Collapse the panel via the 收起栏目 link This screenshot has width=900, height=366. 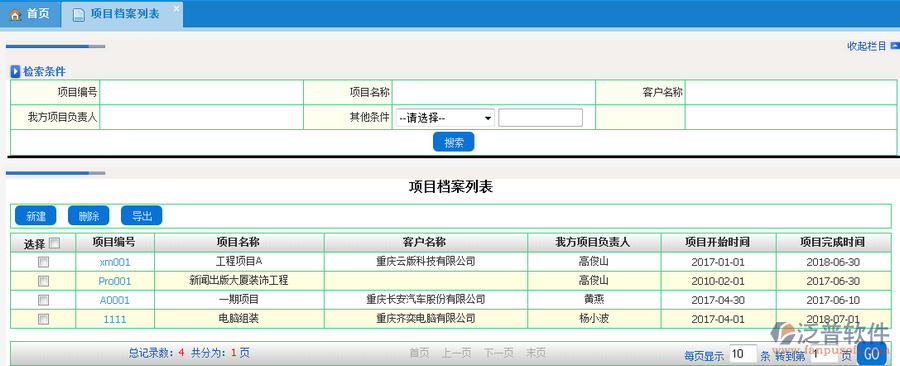[867, 46]
